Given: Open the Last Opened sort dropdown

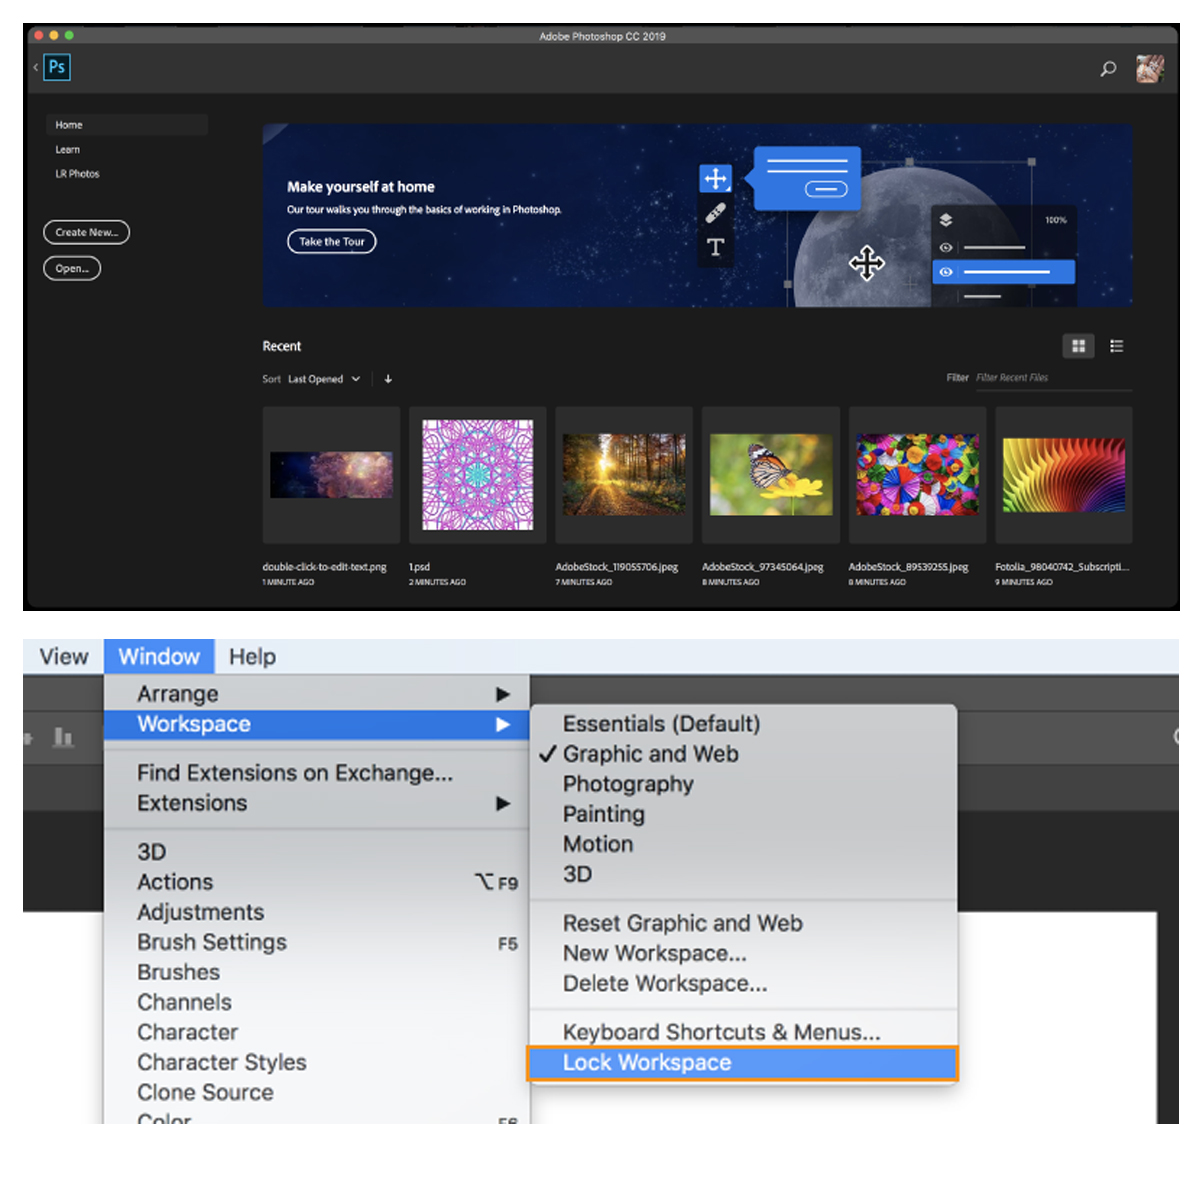Looking at the screenshot, I should (x=323, y=379).
